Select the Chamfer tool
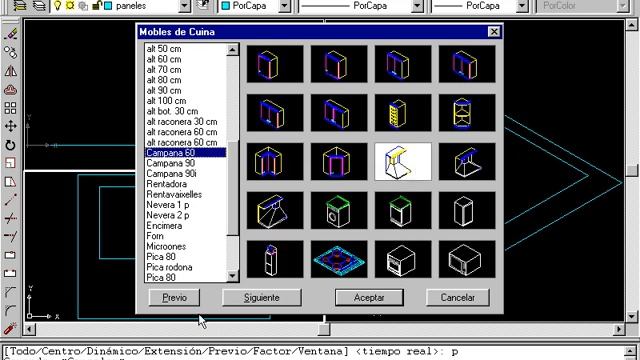Screen dimensions: 640x360 click(x=11, y=291)
